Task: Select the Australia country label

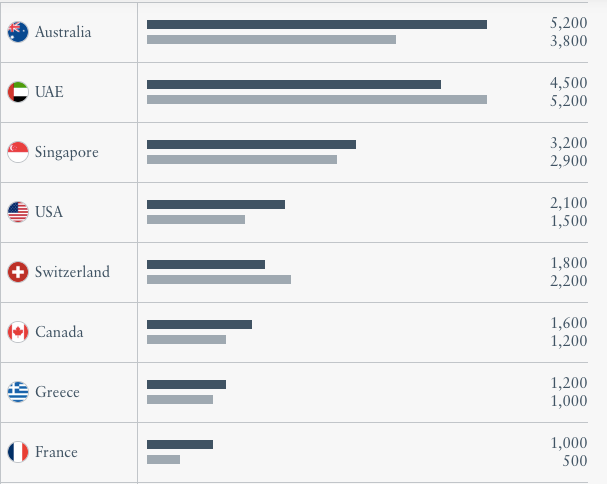Action: click(63, 32)
